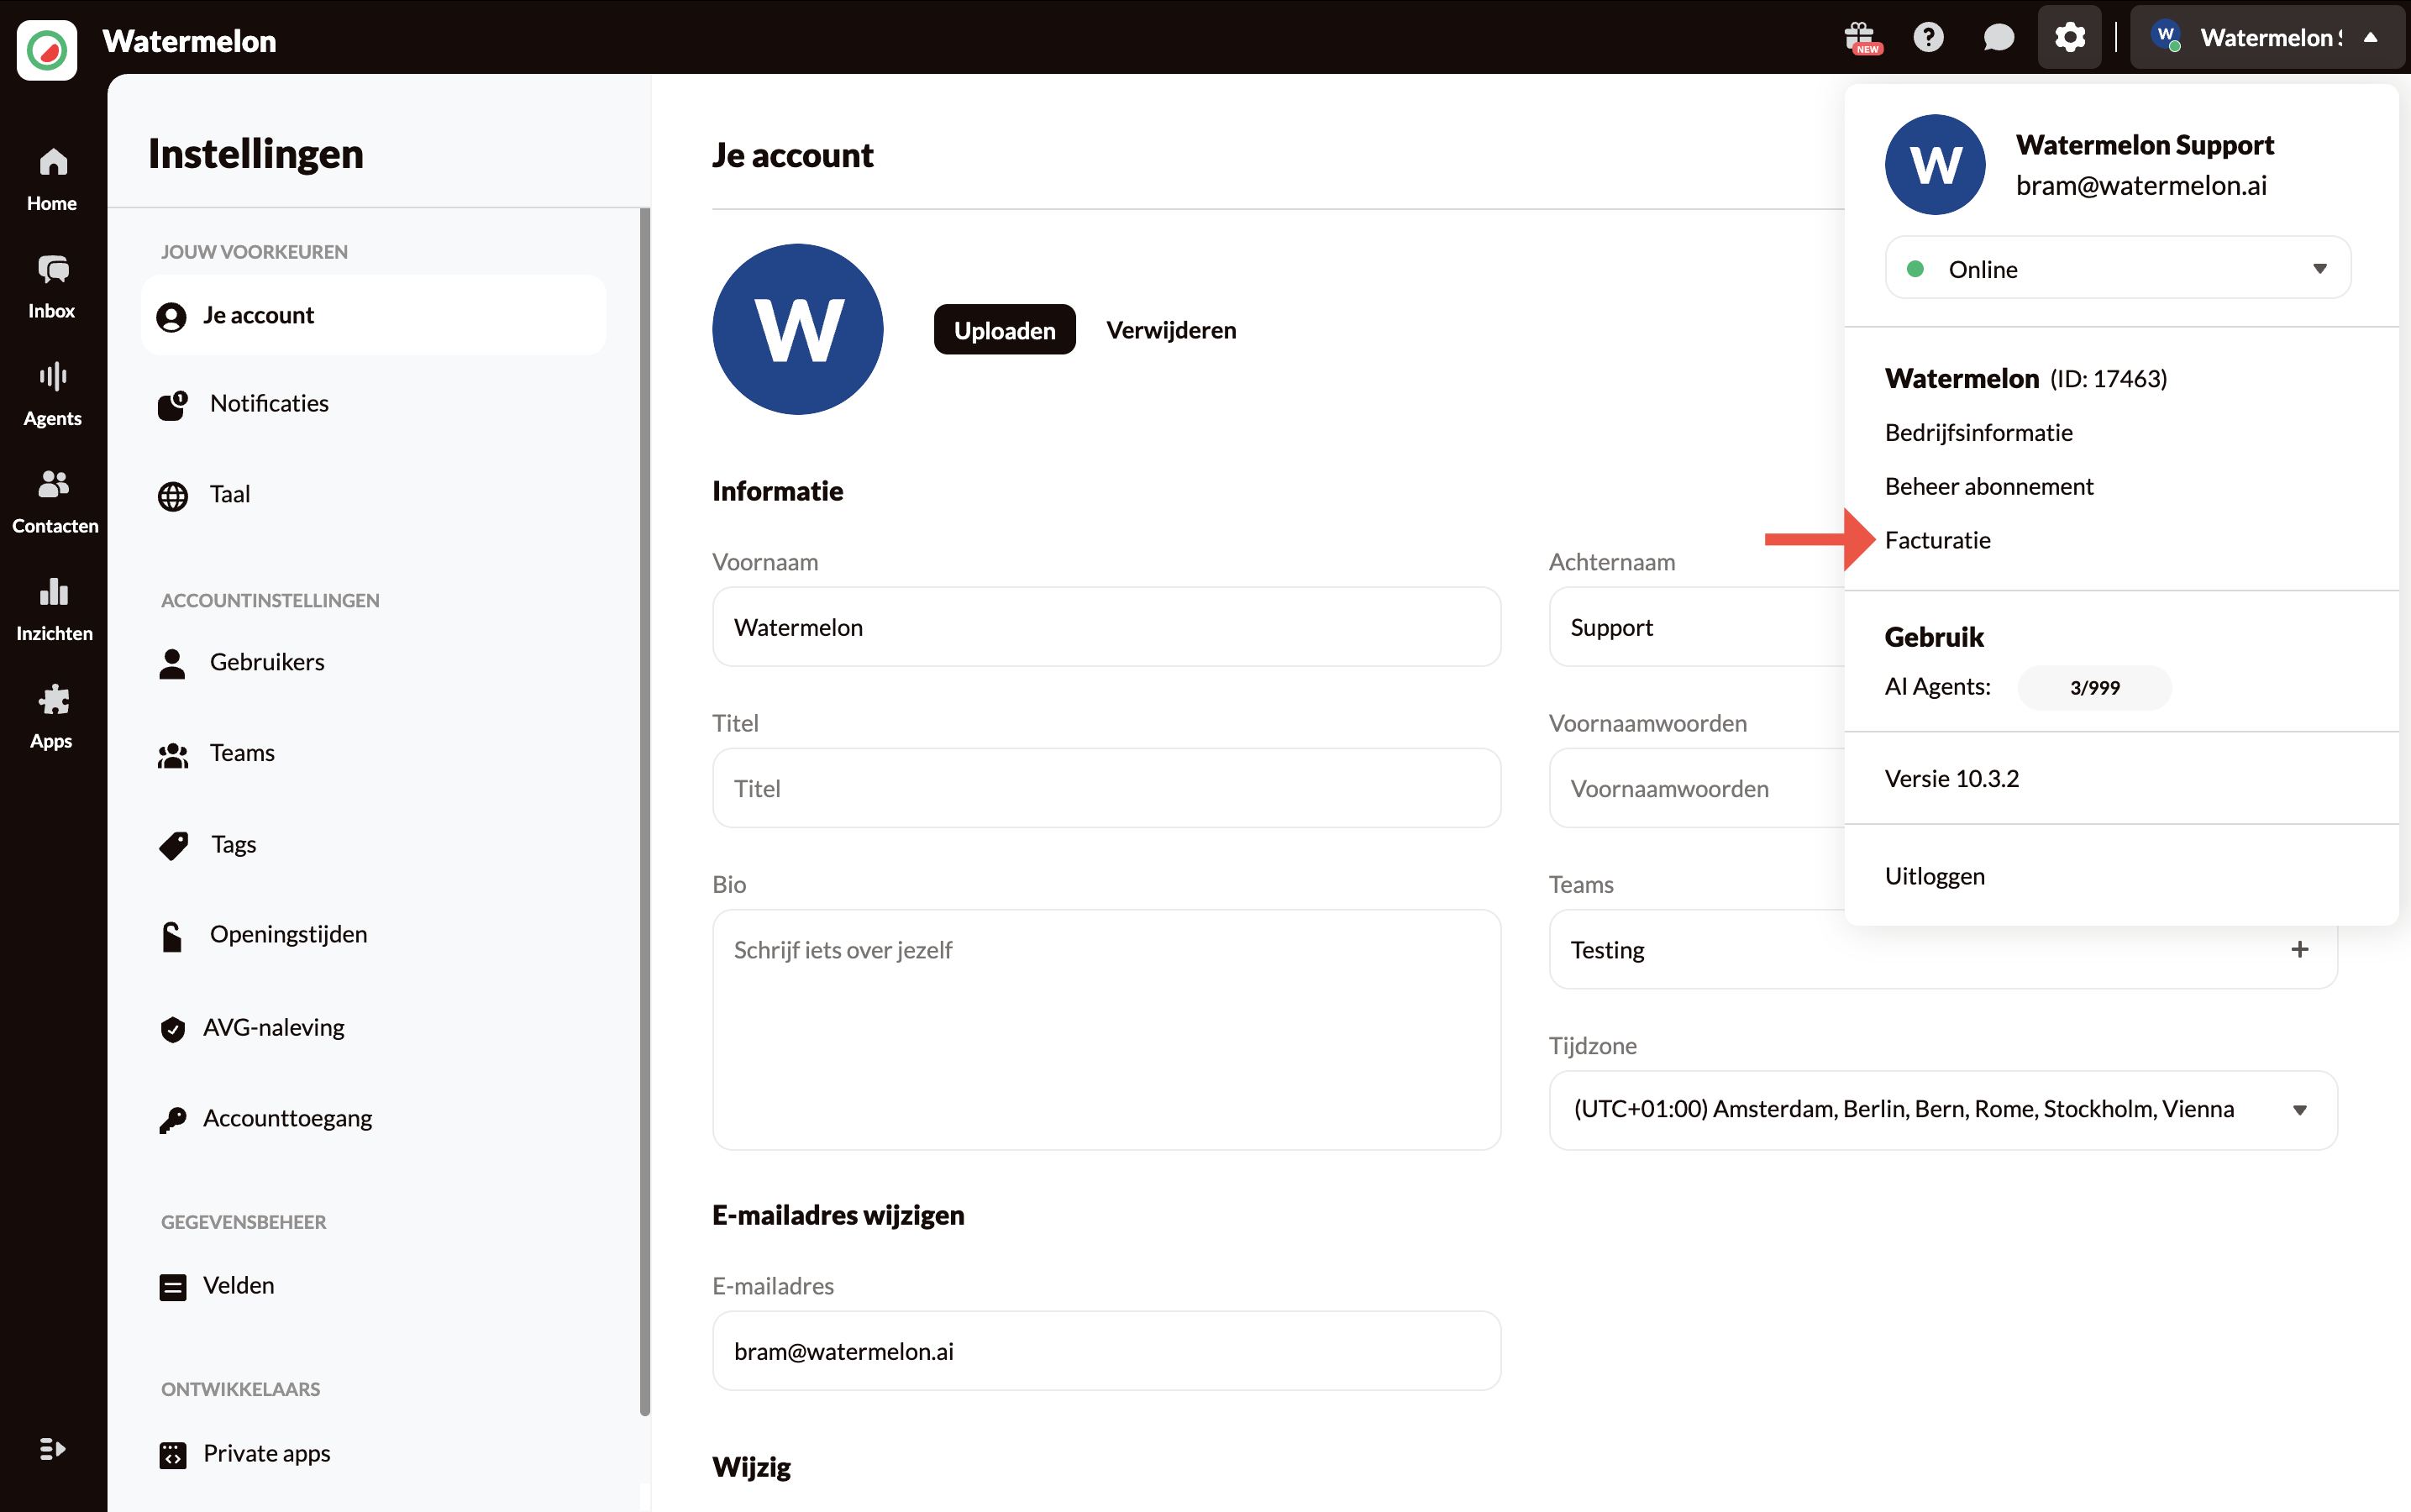Viewport: 2411px width, 1512px height.
Task: Open the chat bubble icon in top bar
Action: 1998,38
